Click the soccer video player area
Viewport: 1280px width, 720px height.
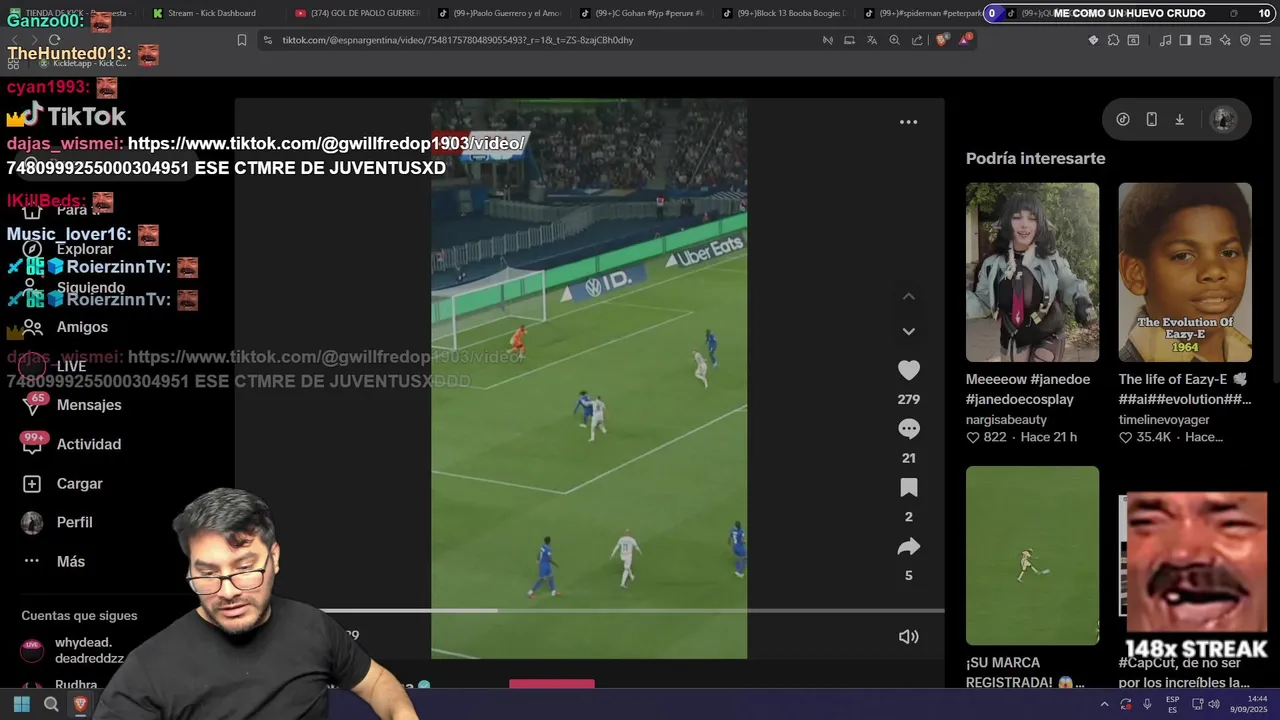(589, 379)
